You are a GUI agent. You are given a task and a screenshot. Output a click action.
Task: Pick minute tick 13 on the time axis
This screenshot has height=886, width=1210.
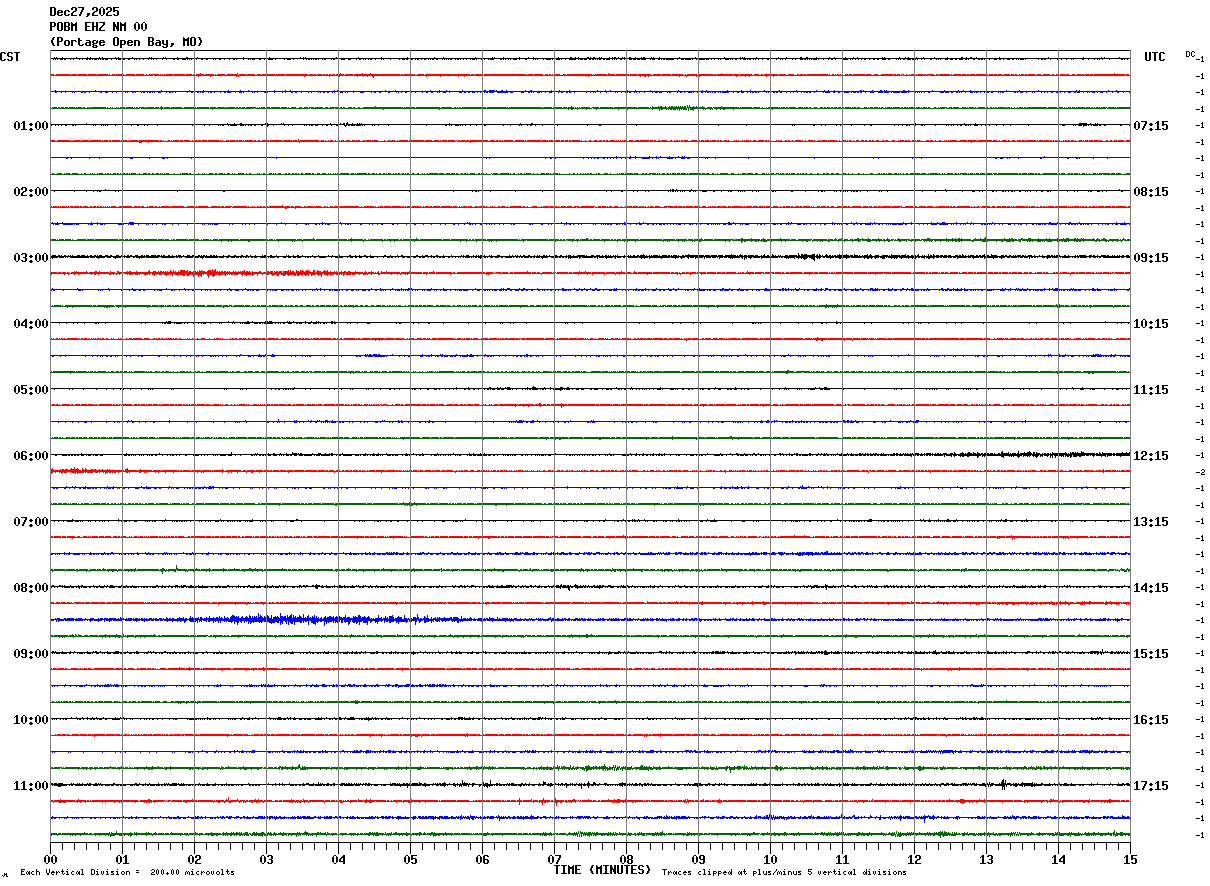986,859
